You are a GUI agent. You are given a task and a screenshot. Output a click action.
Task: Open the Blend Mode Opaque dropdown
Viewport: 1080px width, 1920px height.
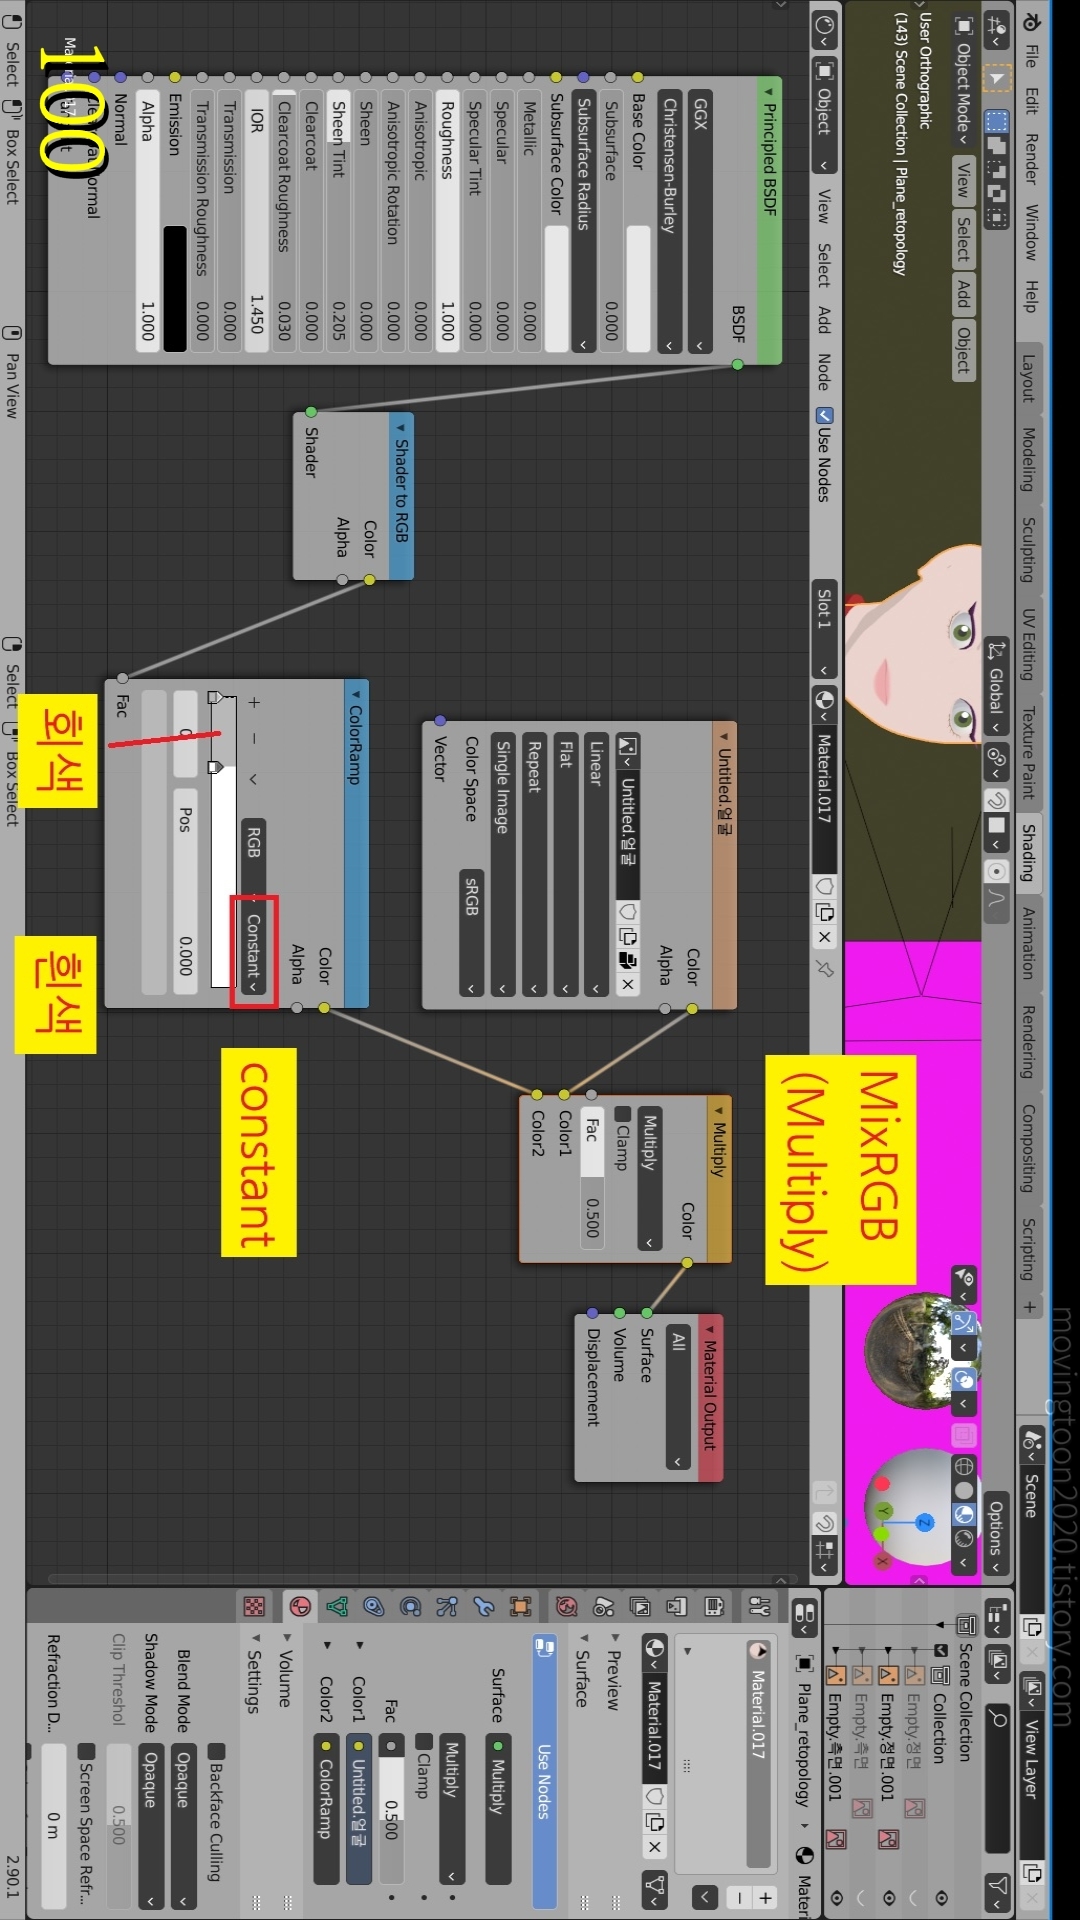click(x=182, y=1826)
